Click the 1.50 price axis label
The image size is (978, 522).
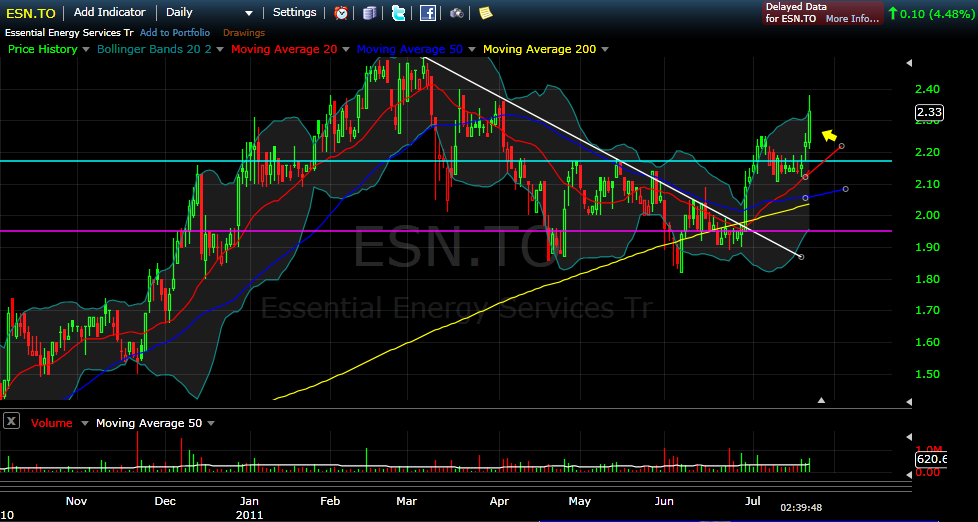[928, 374]
